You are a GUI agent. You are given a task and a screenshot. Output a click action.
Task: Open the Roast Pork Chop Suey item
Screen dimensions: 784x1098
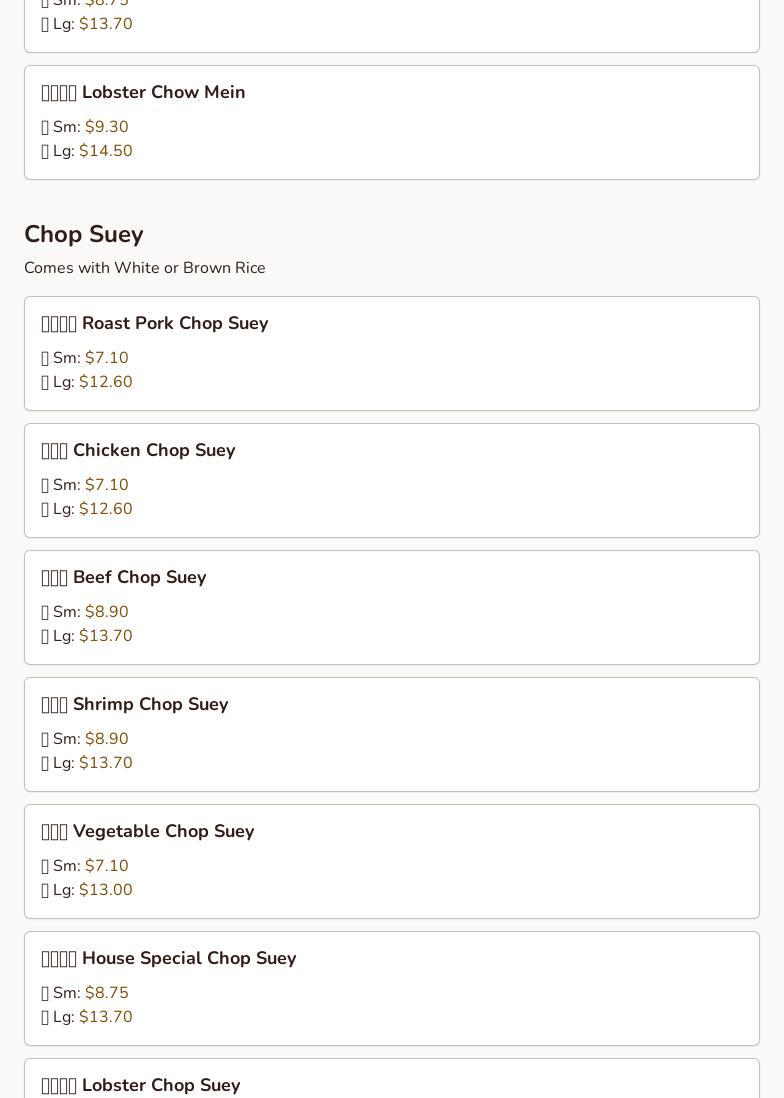tap(174, 323)
